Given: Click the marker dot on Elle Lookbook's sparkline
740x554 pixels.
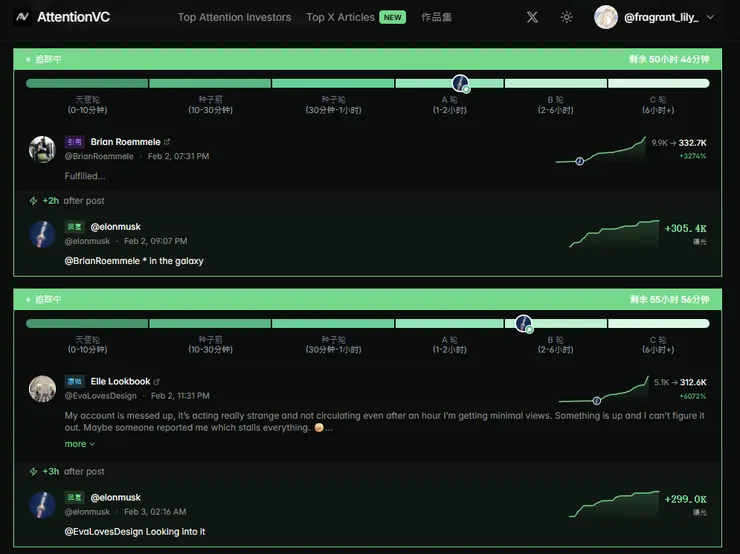Looking at the screenshot, I should [597, 401].
